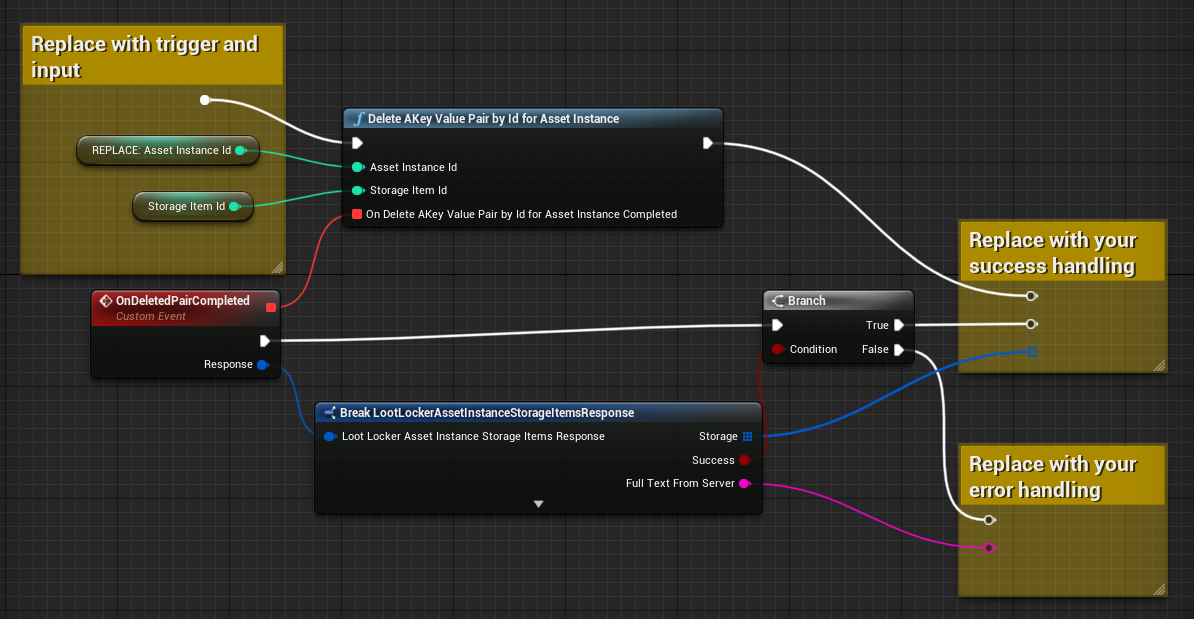The width and height of the screenshot is (1194, 619).
Task: Click the Storage Item Id input pin
Action: click(x=357, y=190)
